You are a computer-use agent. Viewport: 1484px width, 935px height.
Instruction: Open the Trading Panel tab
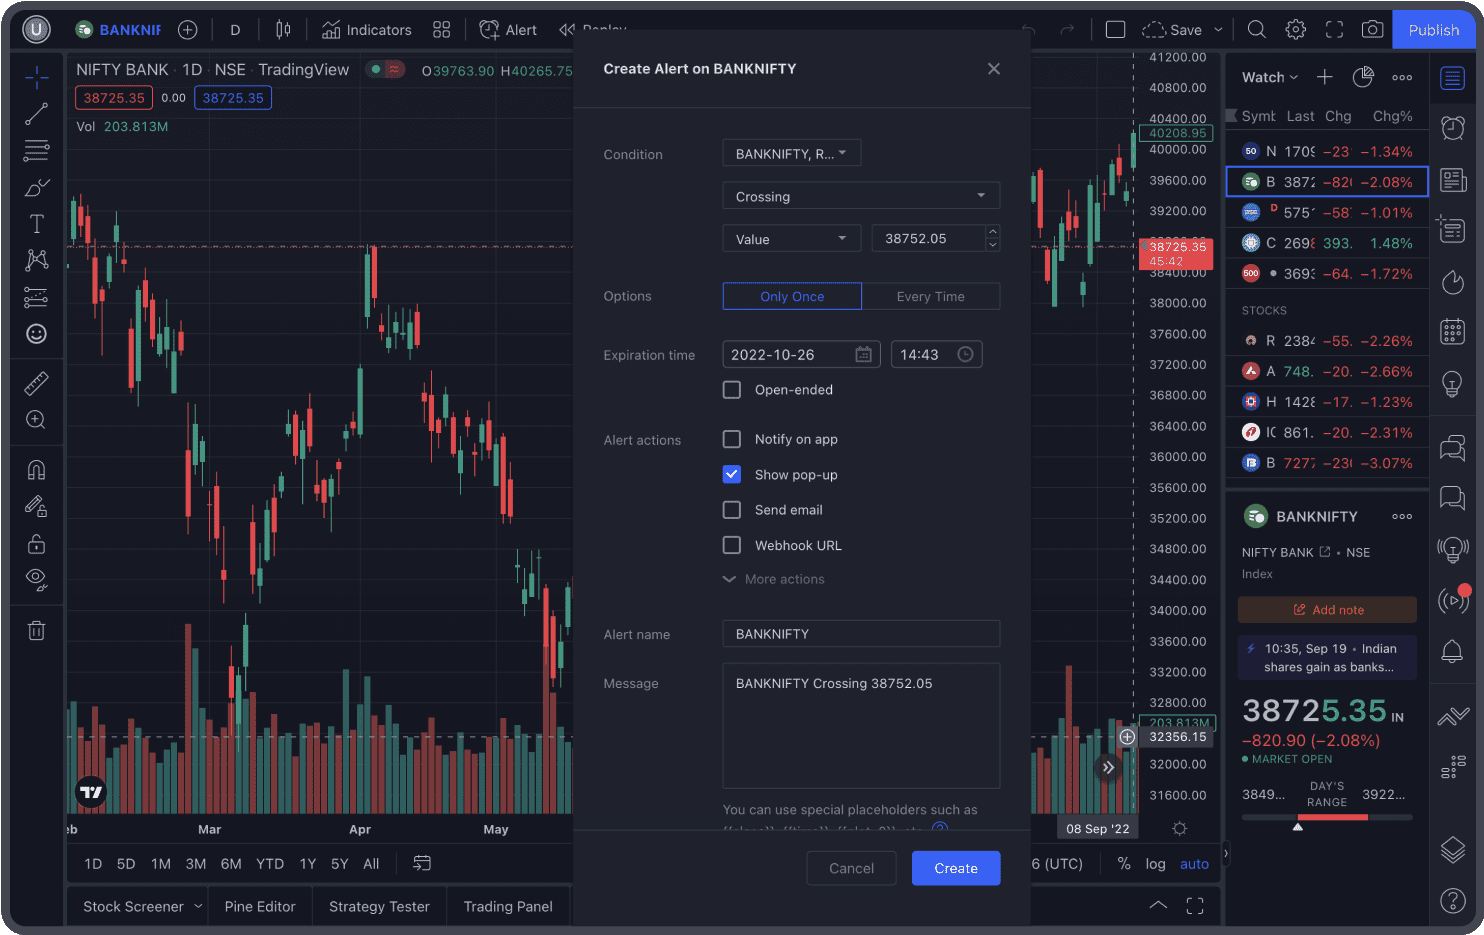pyautogui.click(x=508, y=906)
